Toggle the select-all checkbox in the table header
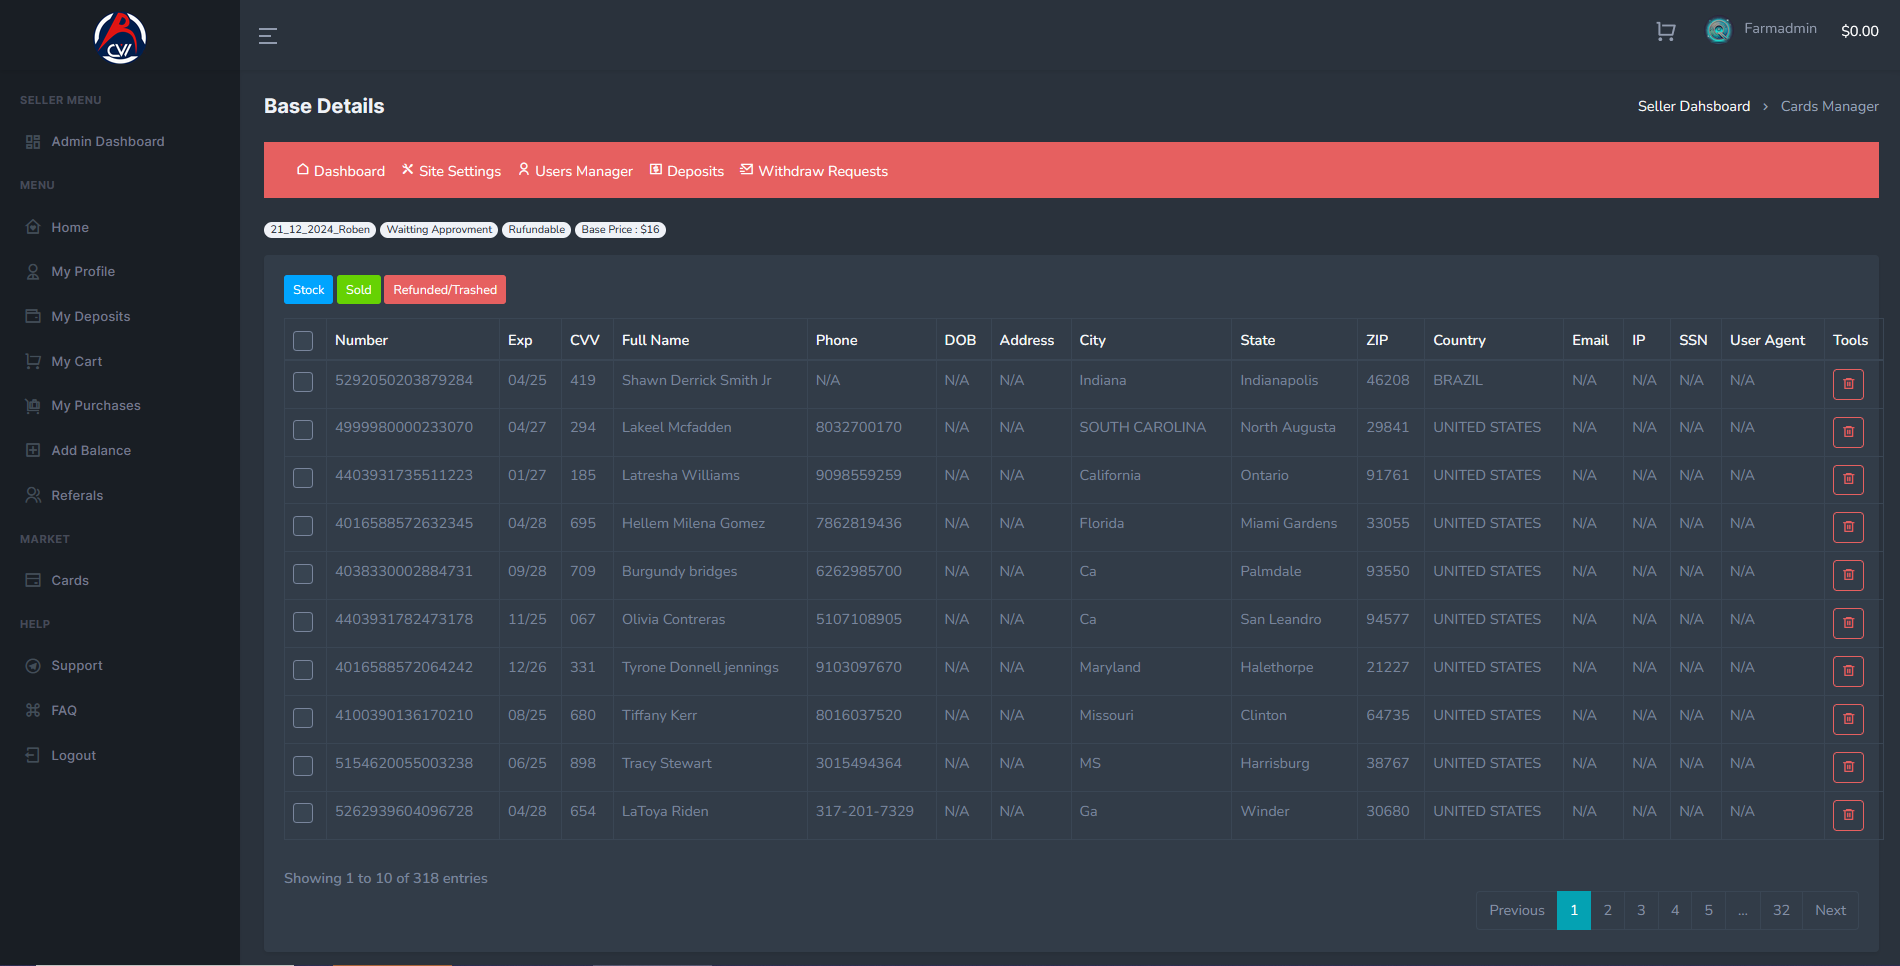This screenshot has height=966, width=1900. pos(303,341)
